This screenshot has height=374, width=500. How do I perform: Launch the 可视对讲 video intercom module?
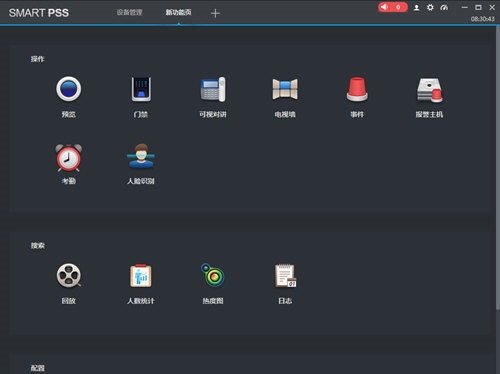[213, 89]
